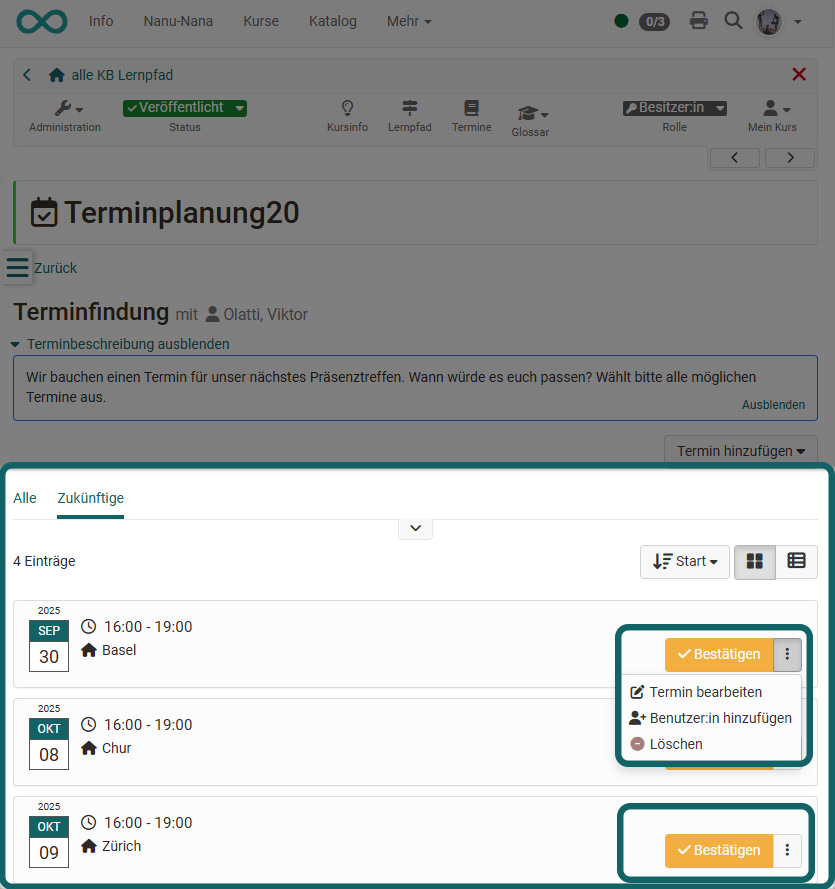Switch to the Alle tab
The height and width of the screenshot is (889, 835).
24,497
